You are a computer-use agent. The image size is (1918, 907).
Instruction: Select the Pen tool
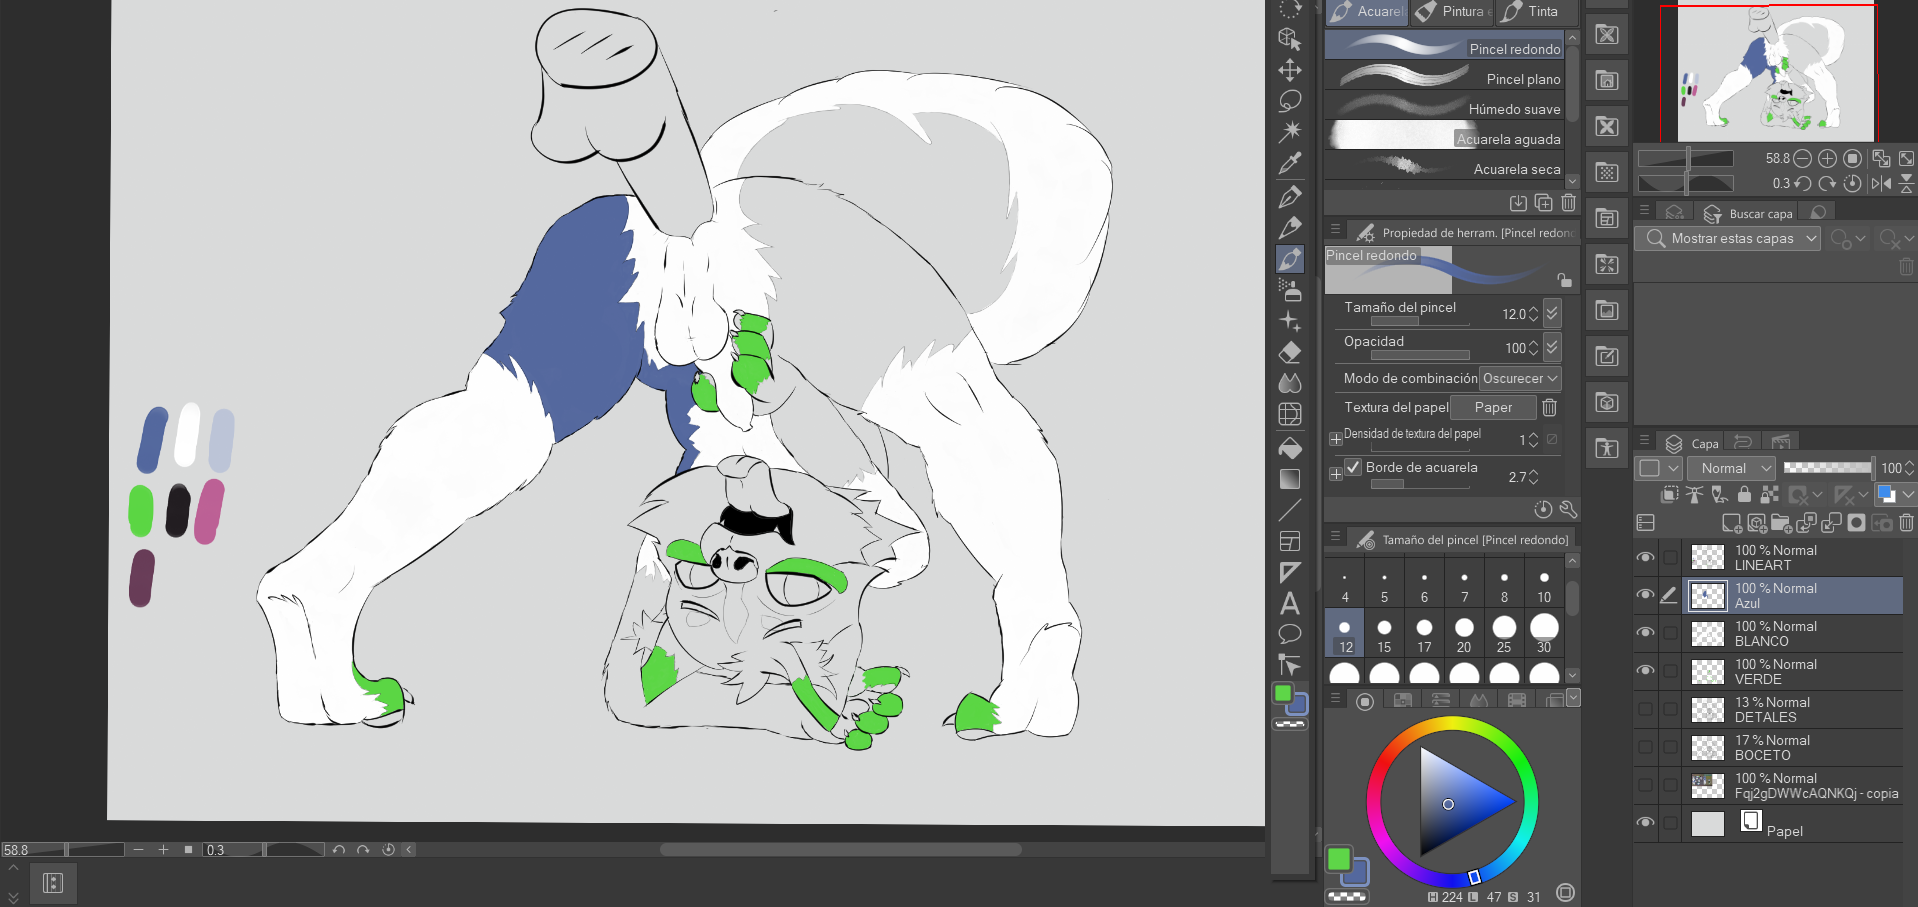pyautogui.click(x=1290, y=197)
